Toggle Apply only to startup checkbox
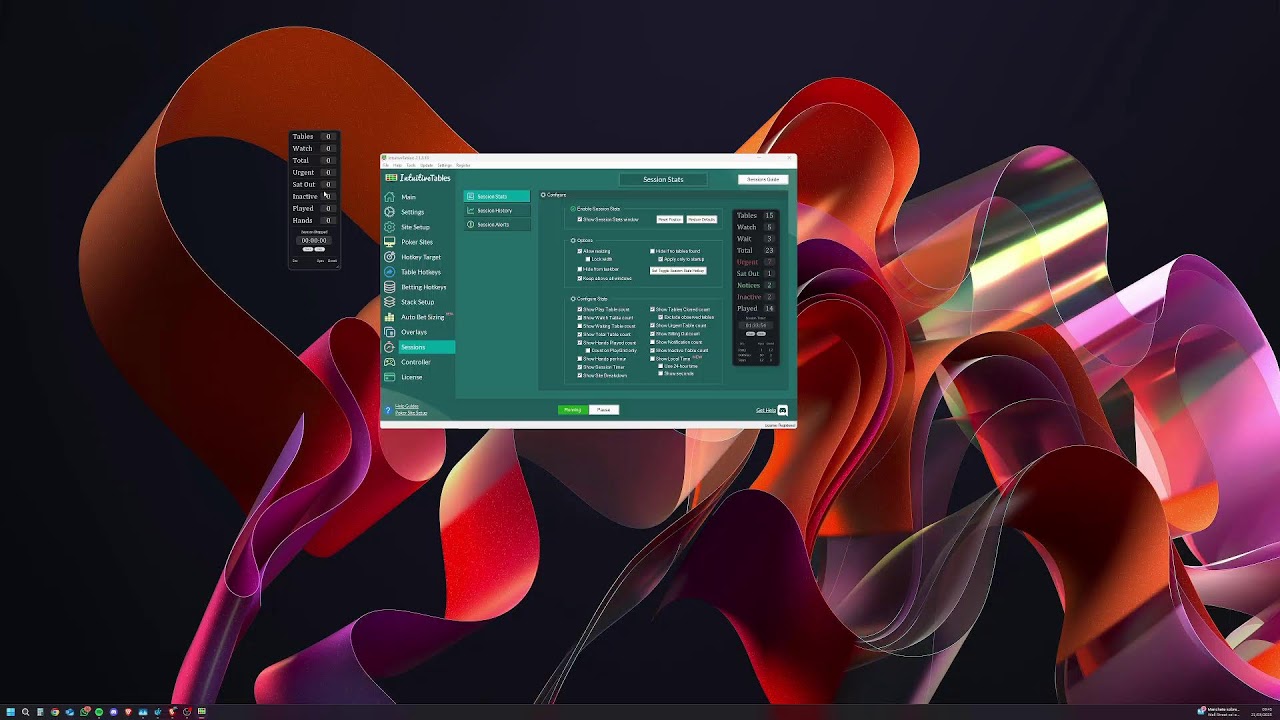This screenshot has height=720, width=1280. (661, 259)
